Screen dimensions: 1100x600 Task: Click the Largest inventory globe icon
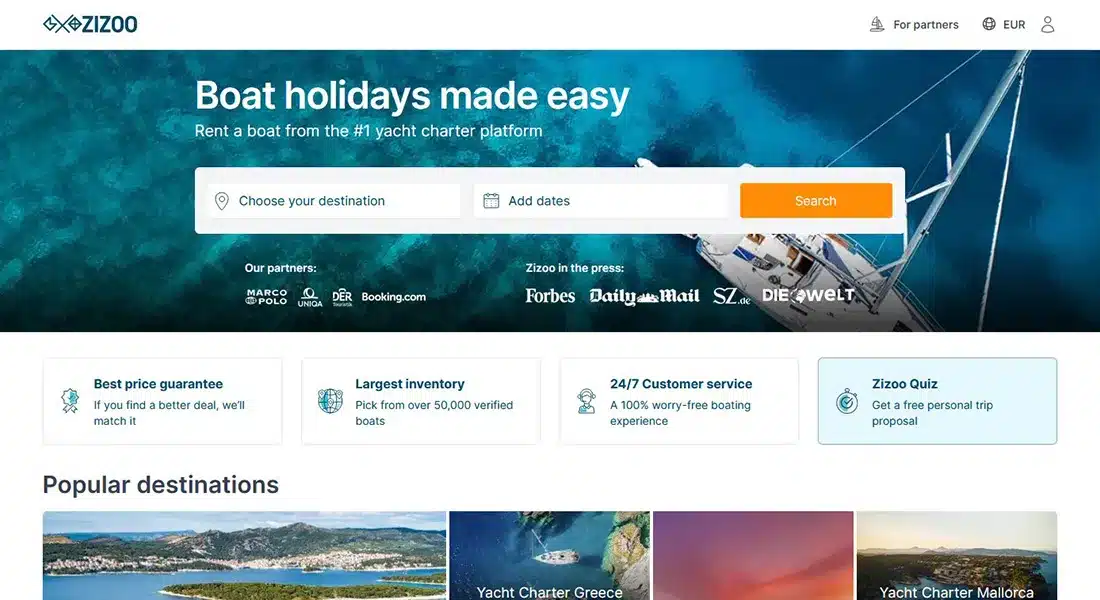pyautogui.click(x=330, y=401)
